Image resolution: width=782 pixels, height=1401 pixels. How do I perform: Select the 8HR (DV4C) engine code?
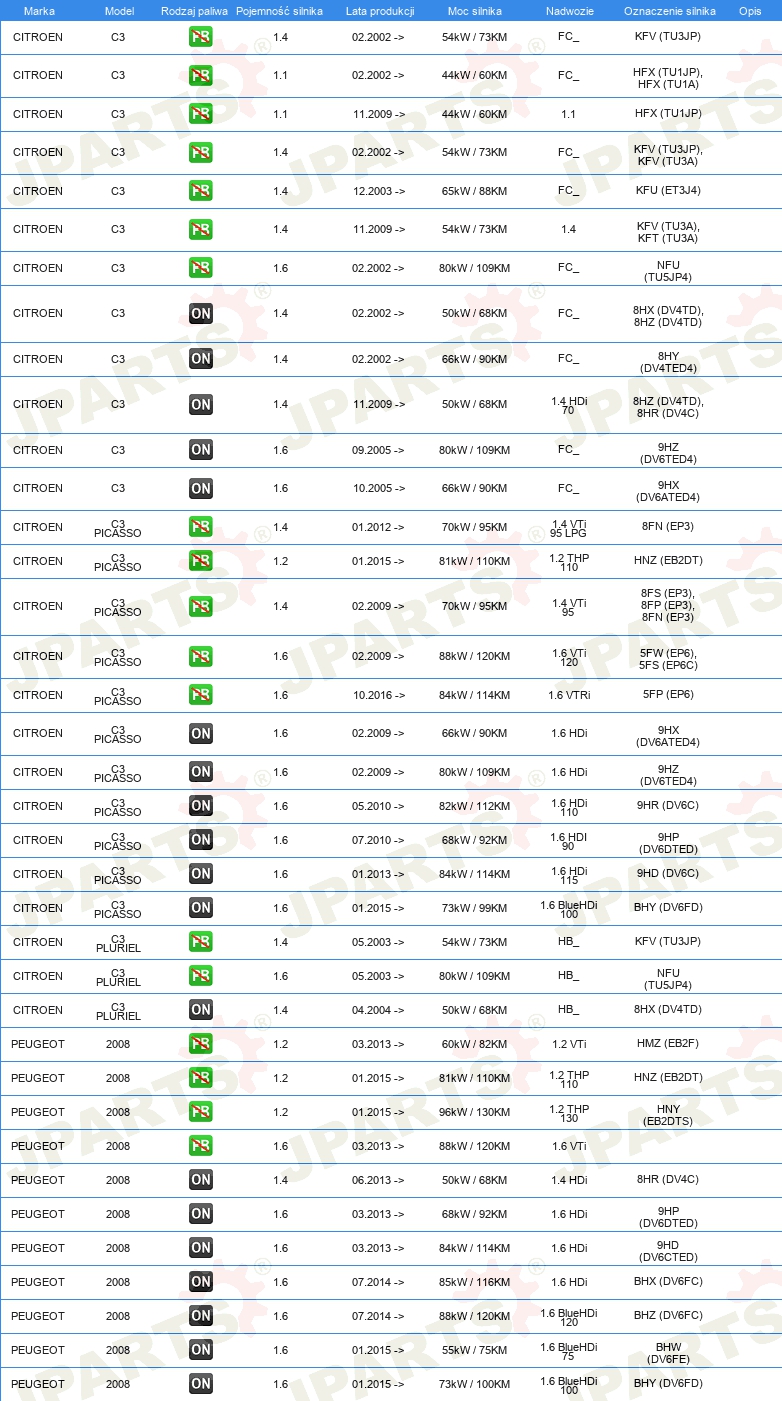[668, 1180]
